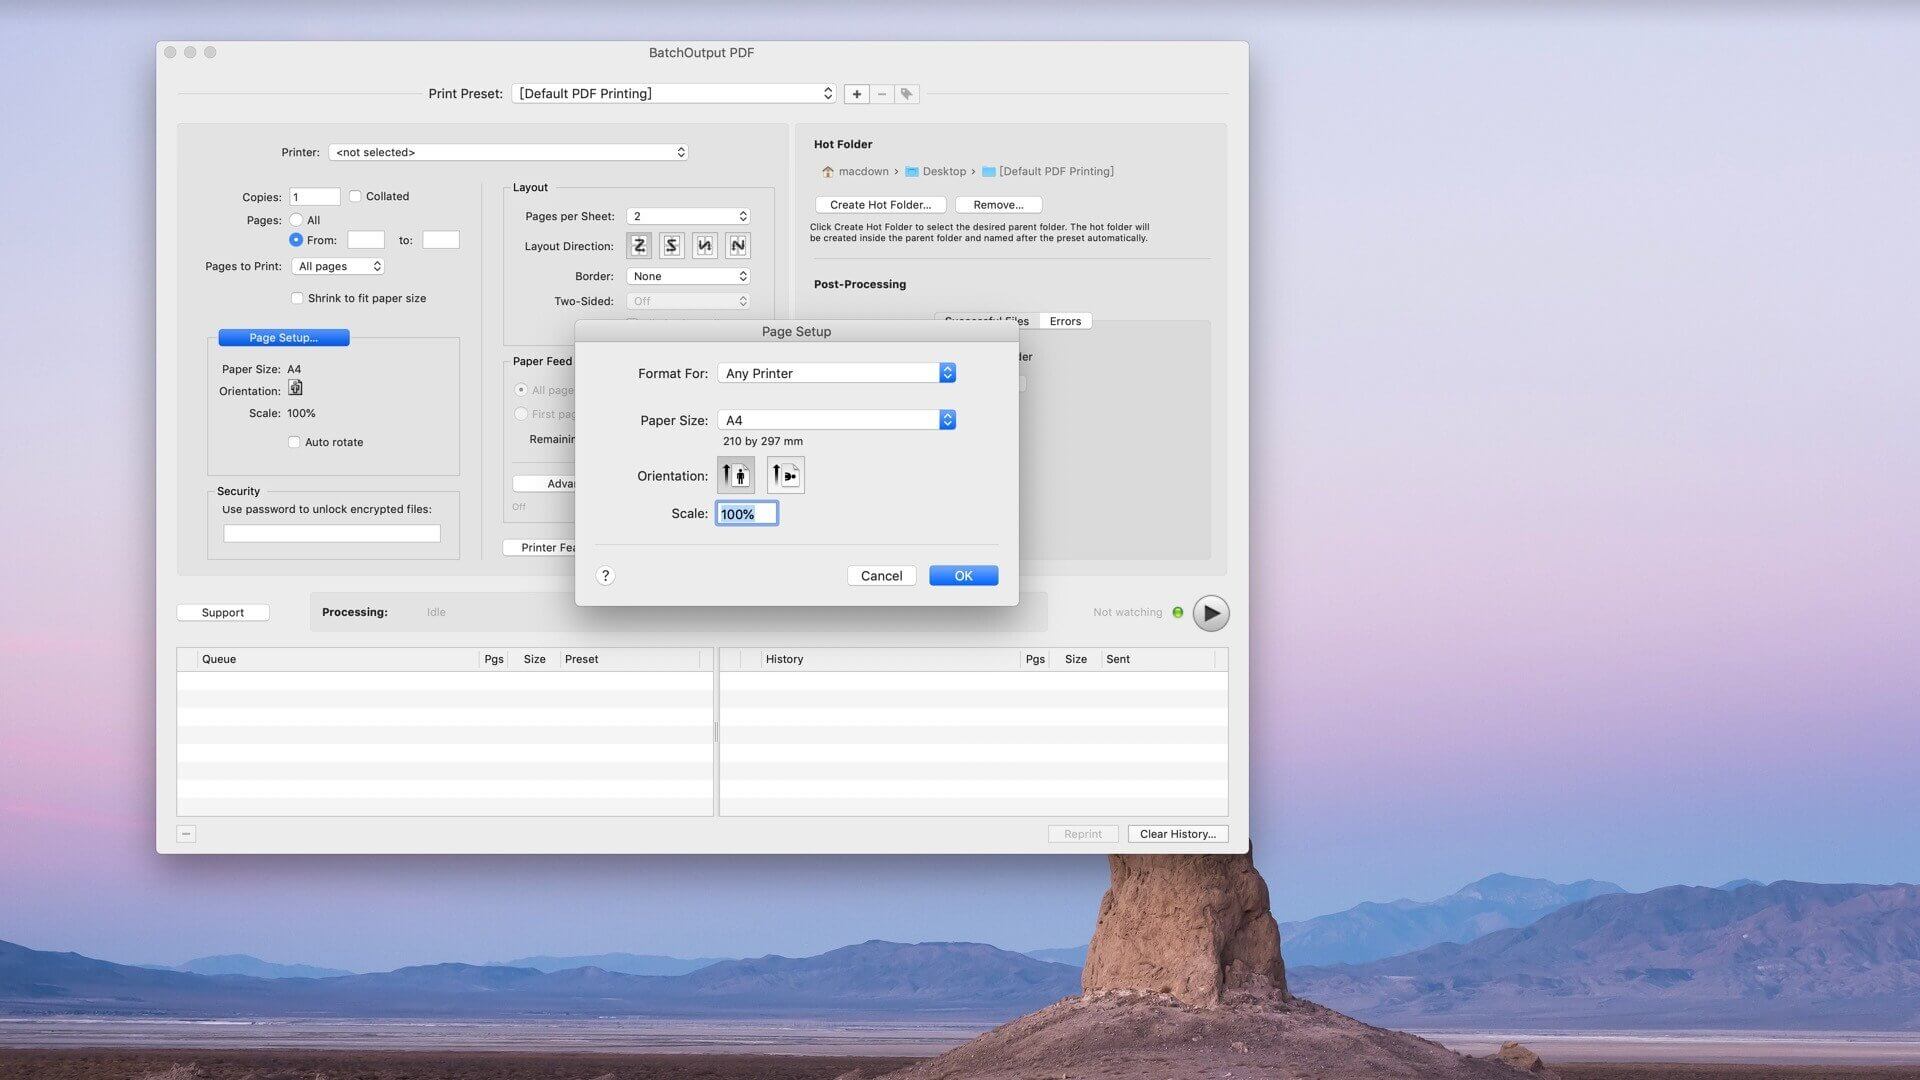This screenshot has height=1080, width=1920.
Task: Open the Border dropdown
Action: (688, 276)
